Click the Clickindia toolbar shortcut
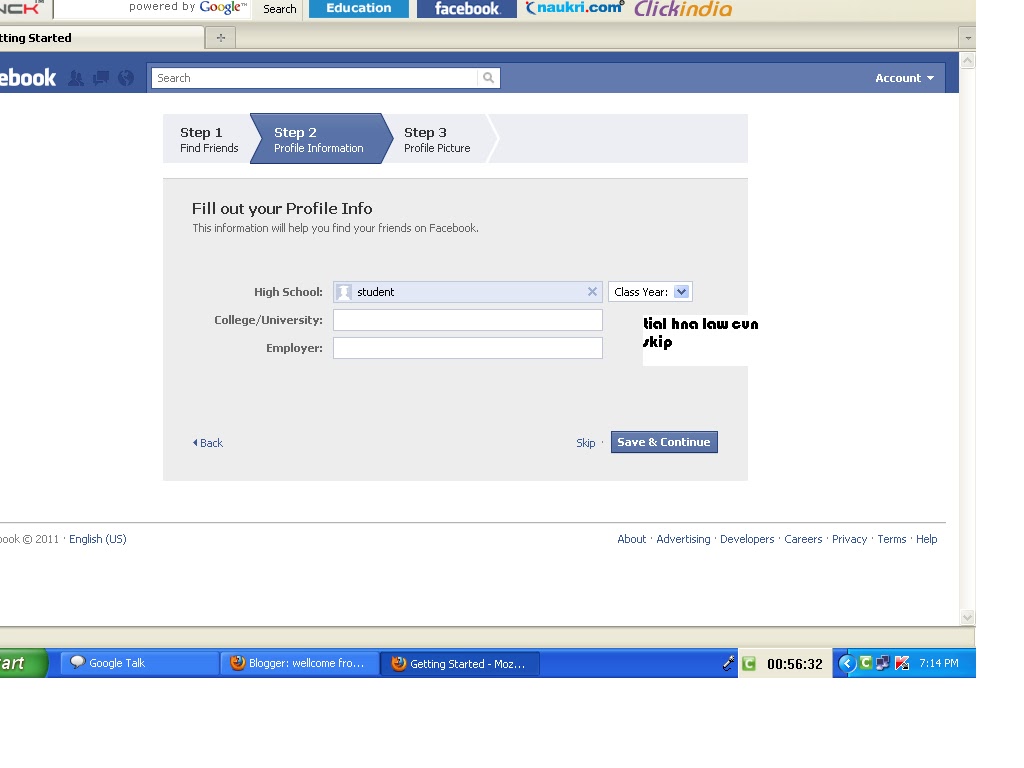 pyautogui.click(x=683, y=8)
